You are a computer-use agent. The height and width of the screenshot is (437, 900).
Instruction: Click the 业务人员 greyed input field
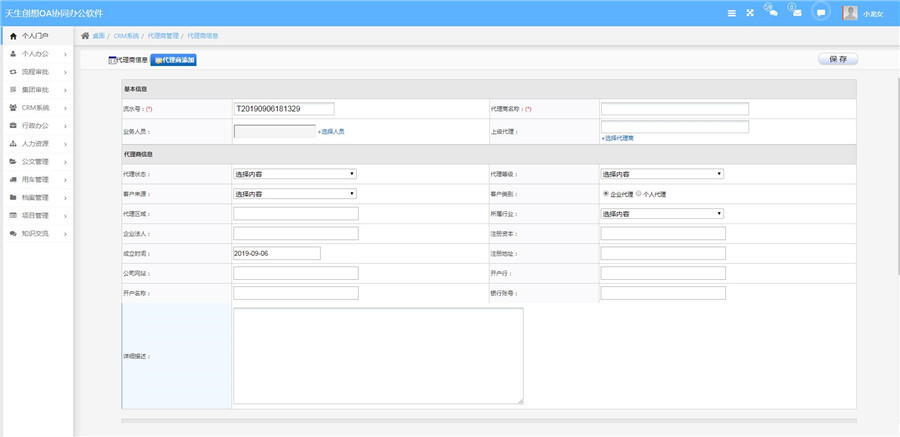[274, 132]
